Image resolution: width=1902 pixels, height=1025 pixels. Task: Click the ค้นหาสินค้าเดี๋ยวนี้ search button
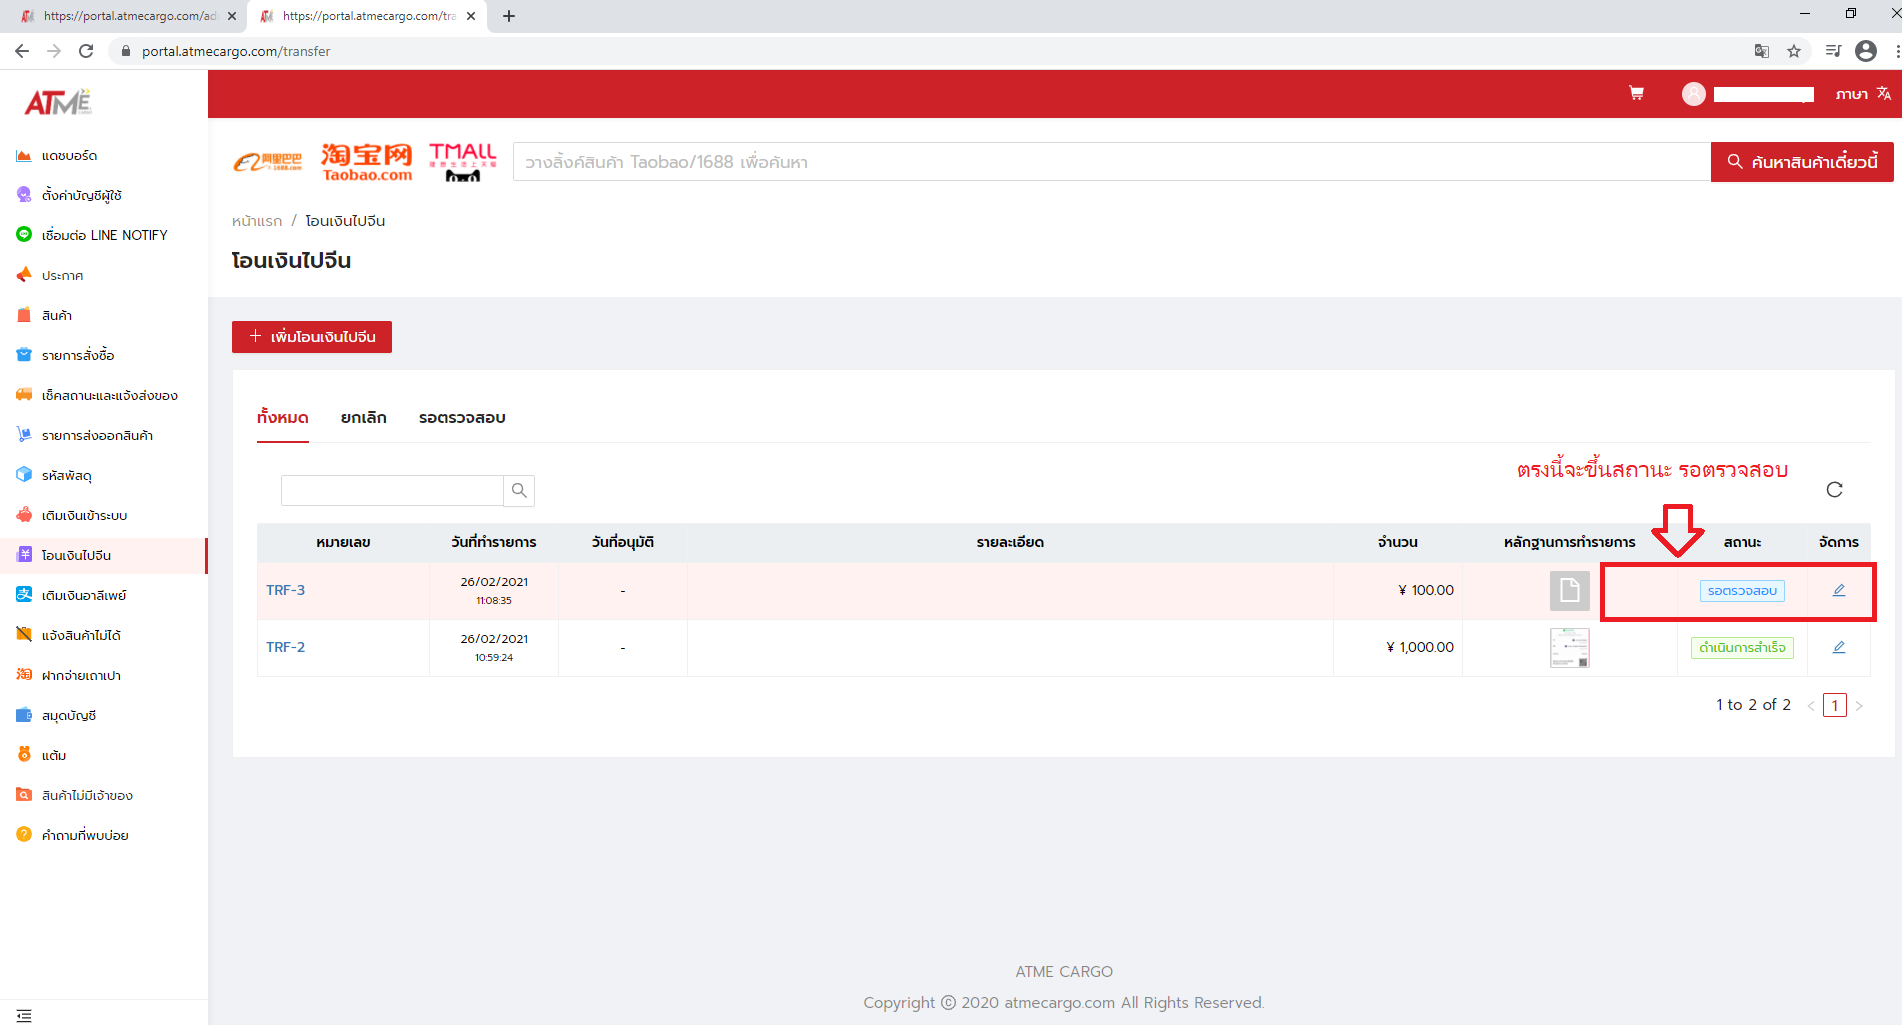[1802, 162]
